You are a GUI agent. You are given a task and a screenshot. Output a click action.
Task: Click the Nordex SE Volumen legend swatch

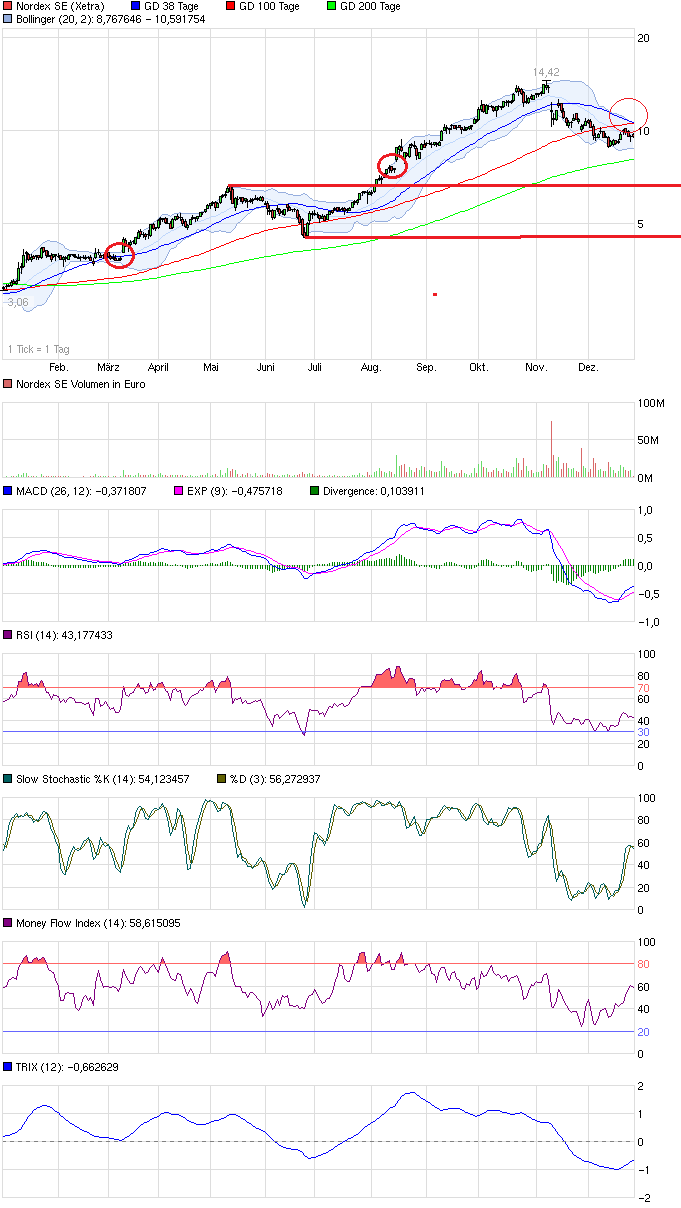(x=9, y=384)
